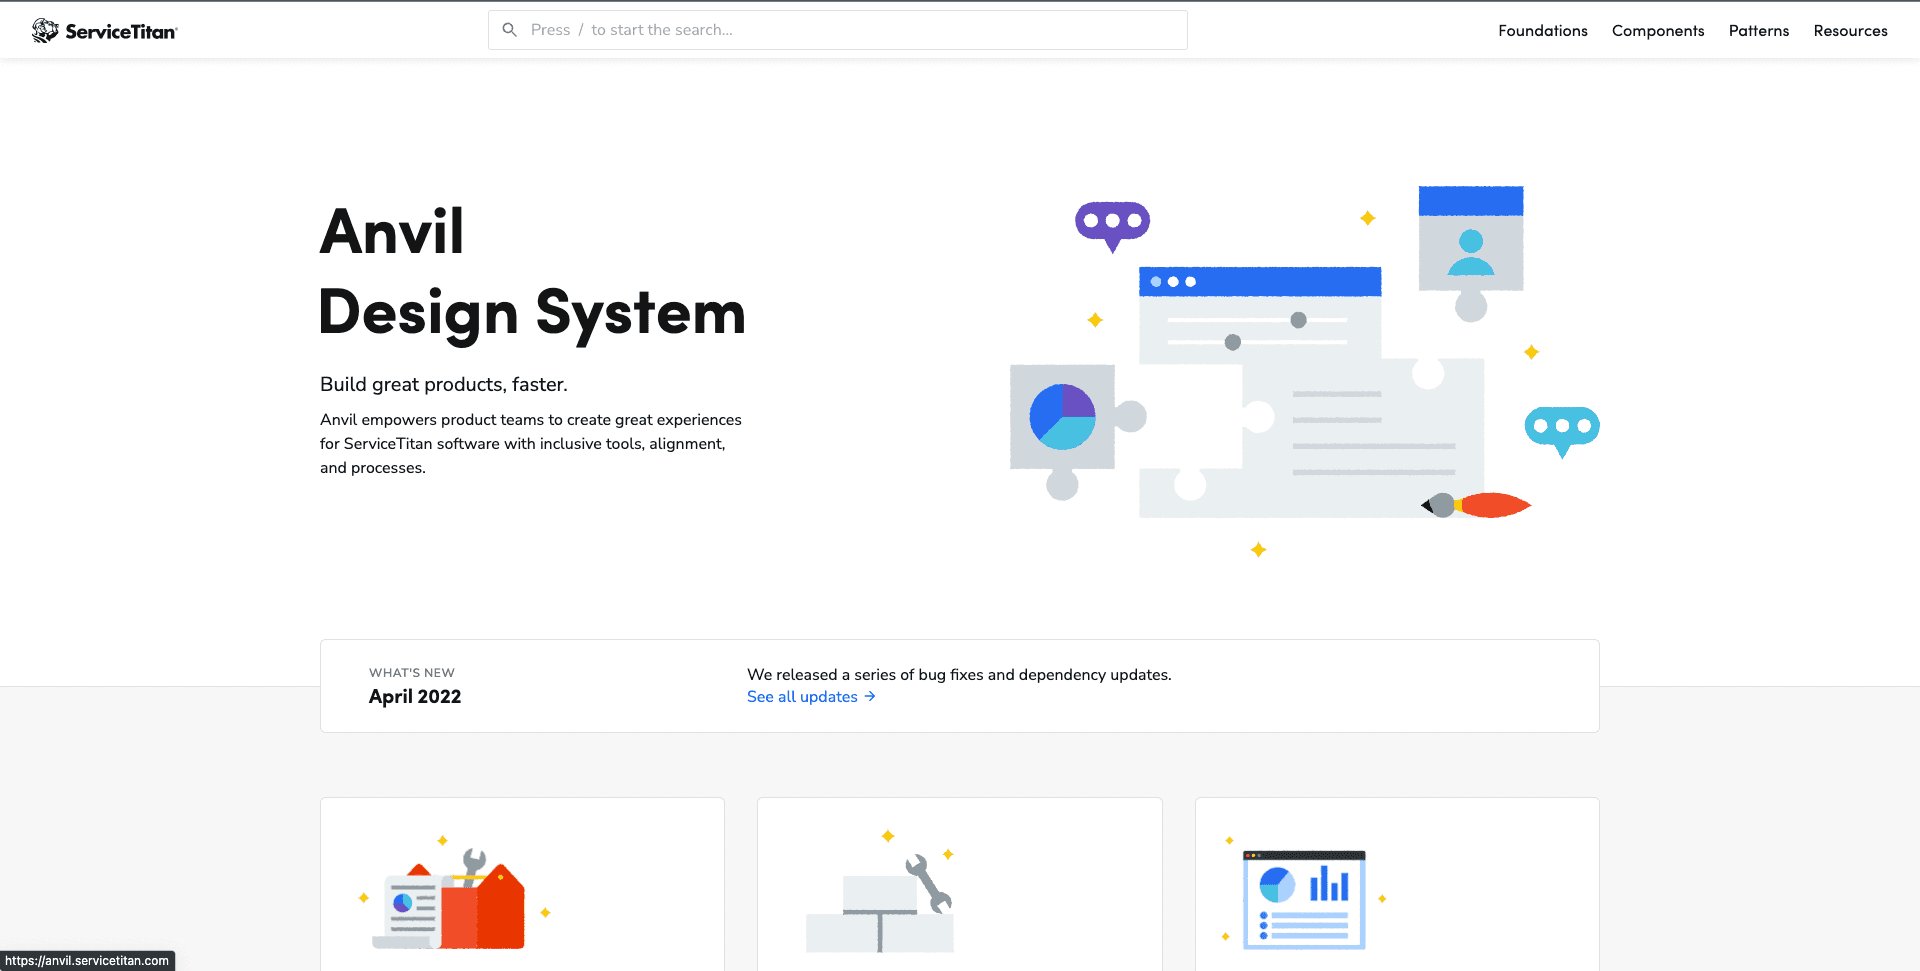Open the chart dashboard illustration card

[1397, 884]
